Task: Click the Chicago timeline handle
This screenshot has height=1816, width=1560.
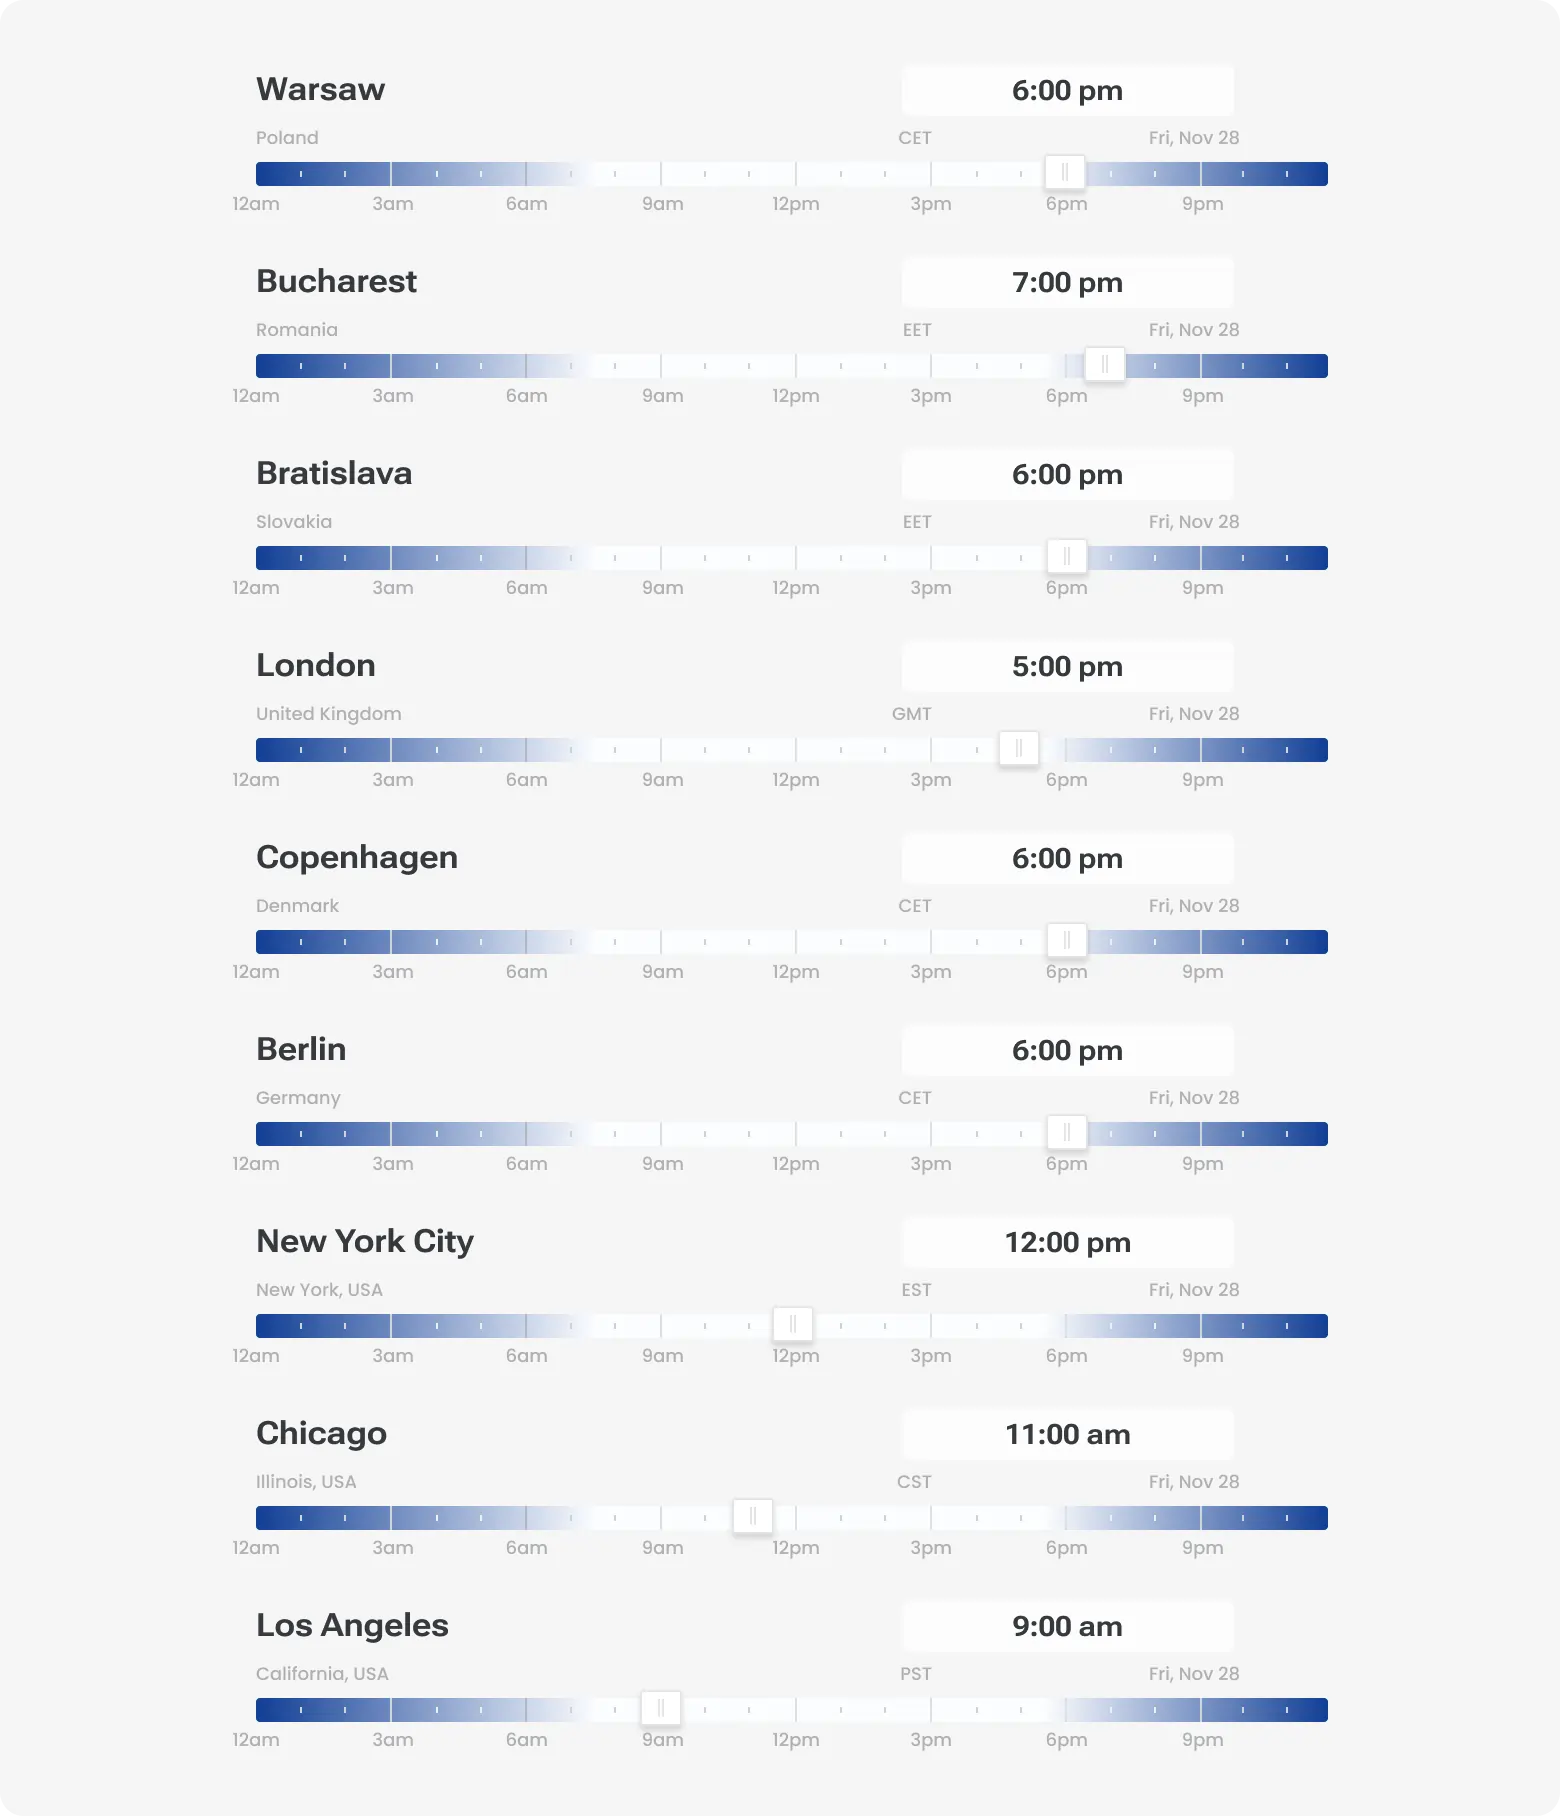Action: 753,1516
